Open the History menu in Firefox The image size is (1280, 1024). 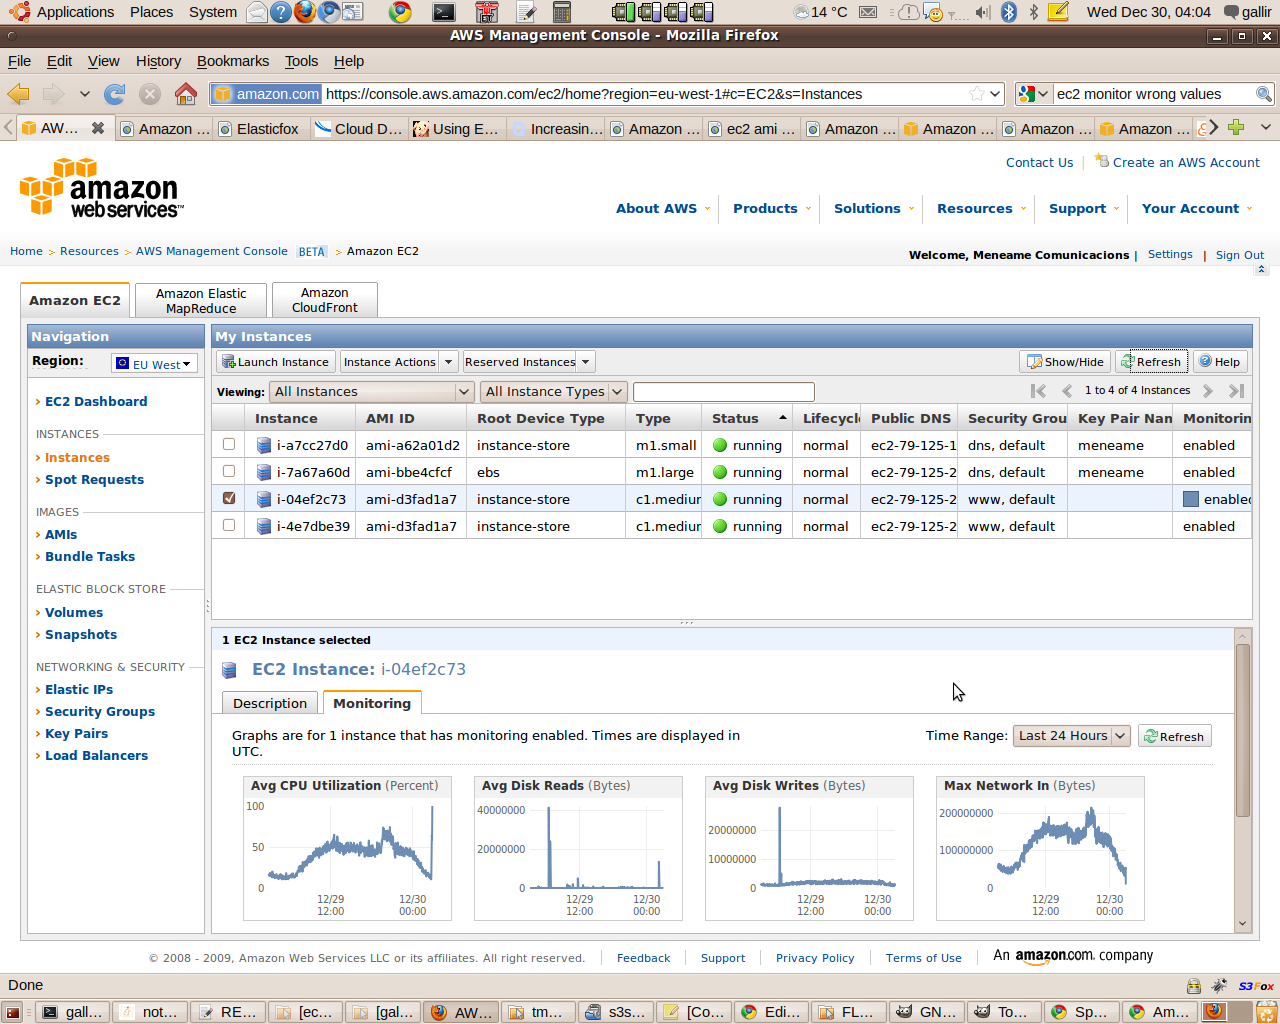(158, 61)
